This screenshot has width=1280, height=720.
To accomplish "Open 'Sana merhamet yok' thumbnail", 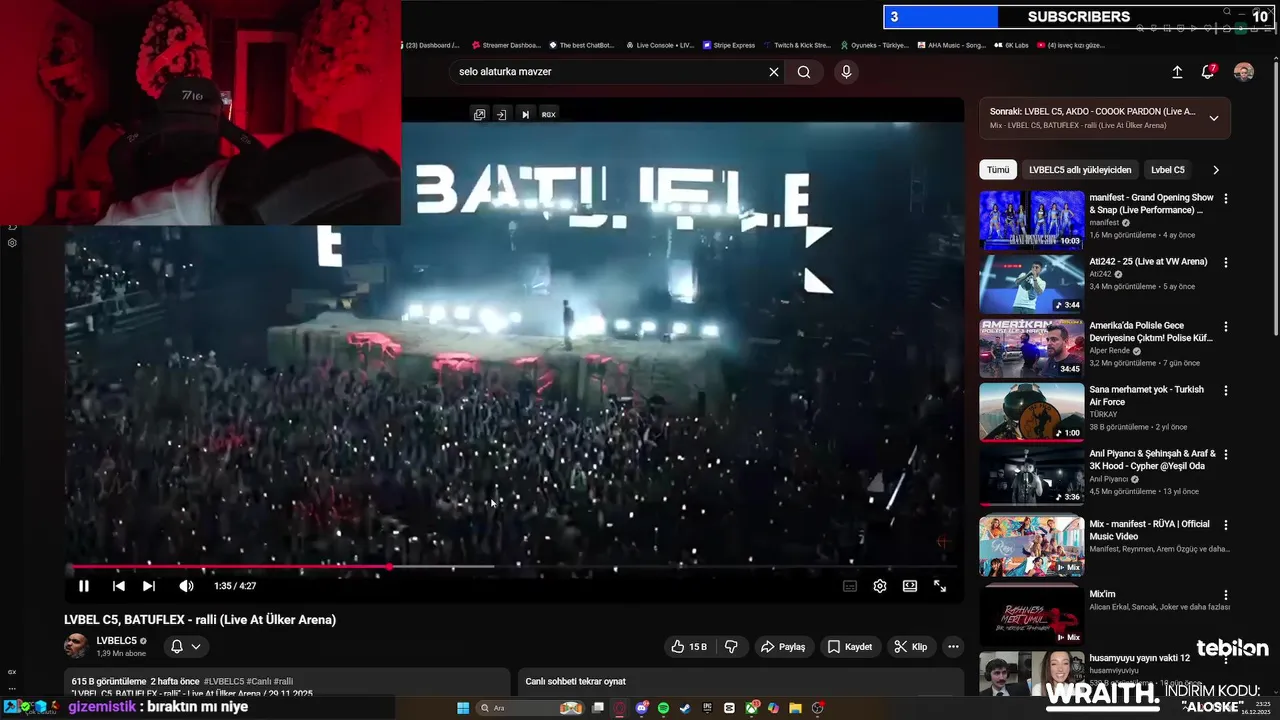I will pos(1031,412).
